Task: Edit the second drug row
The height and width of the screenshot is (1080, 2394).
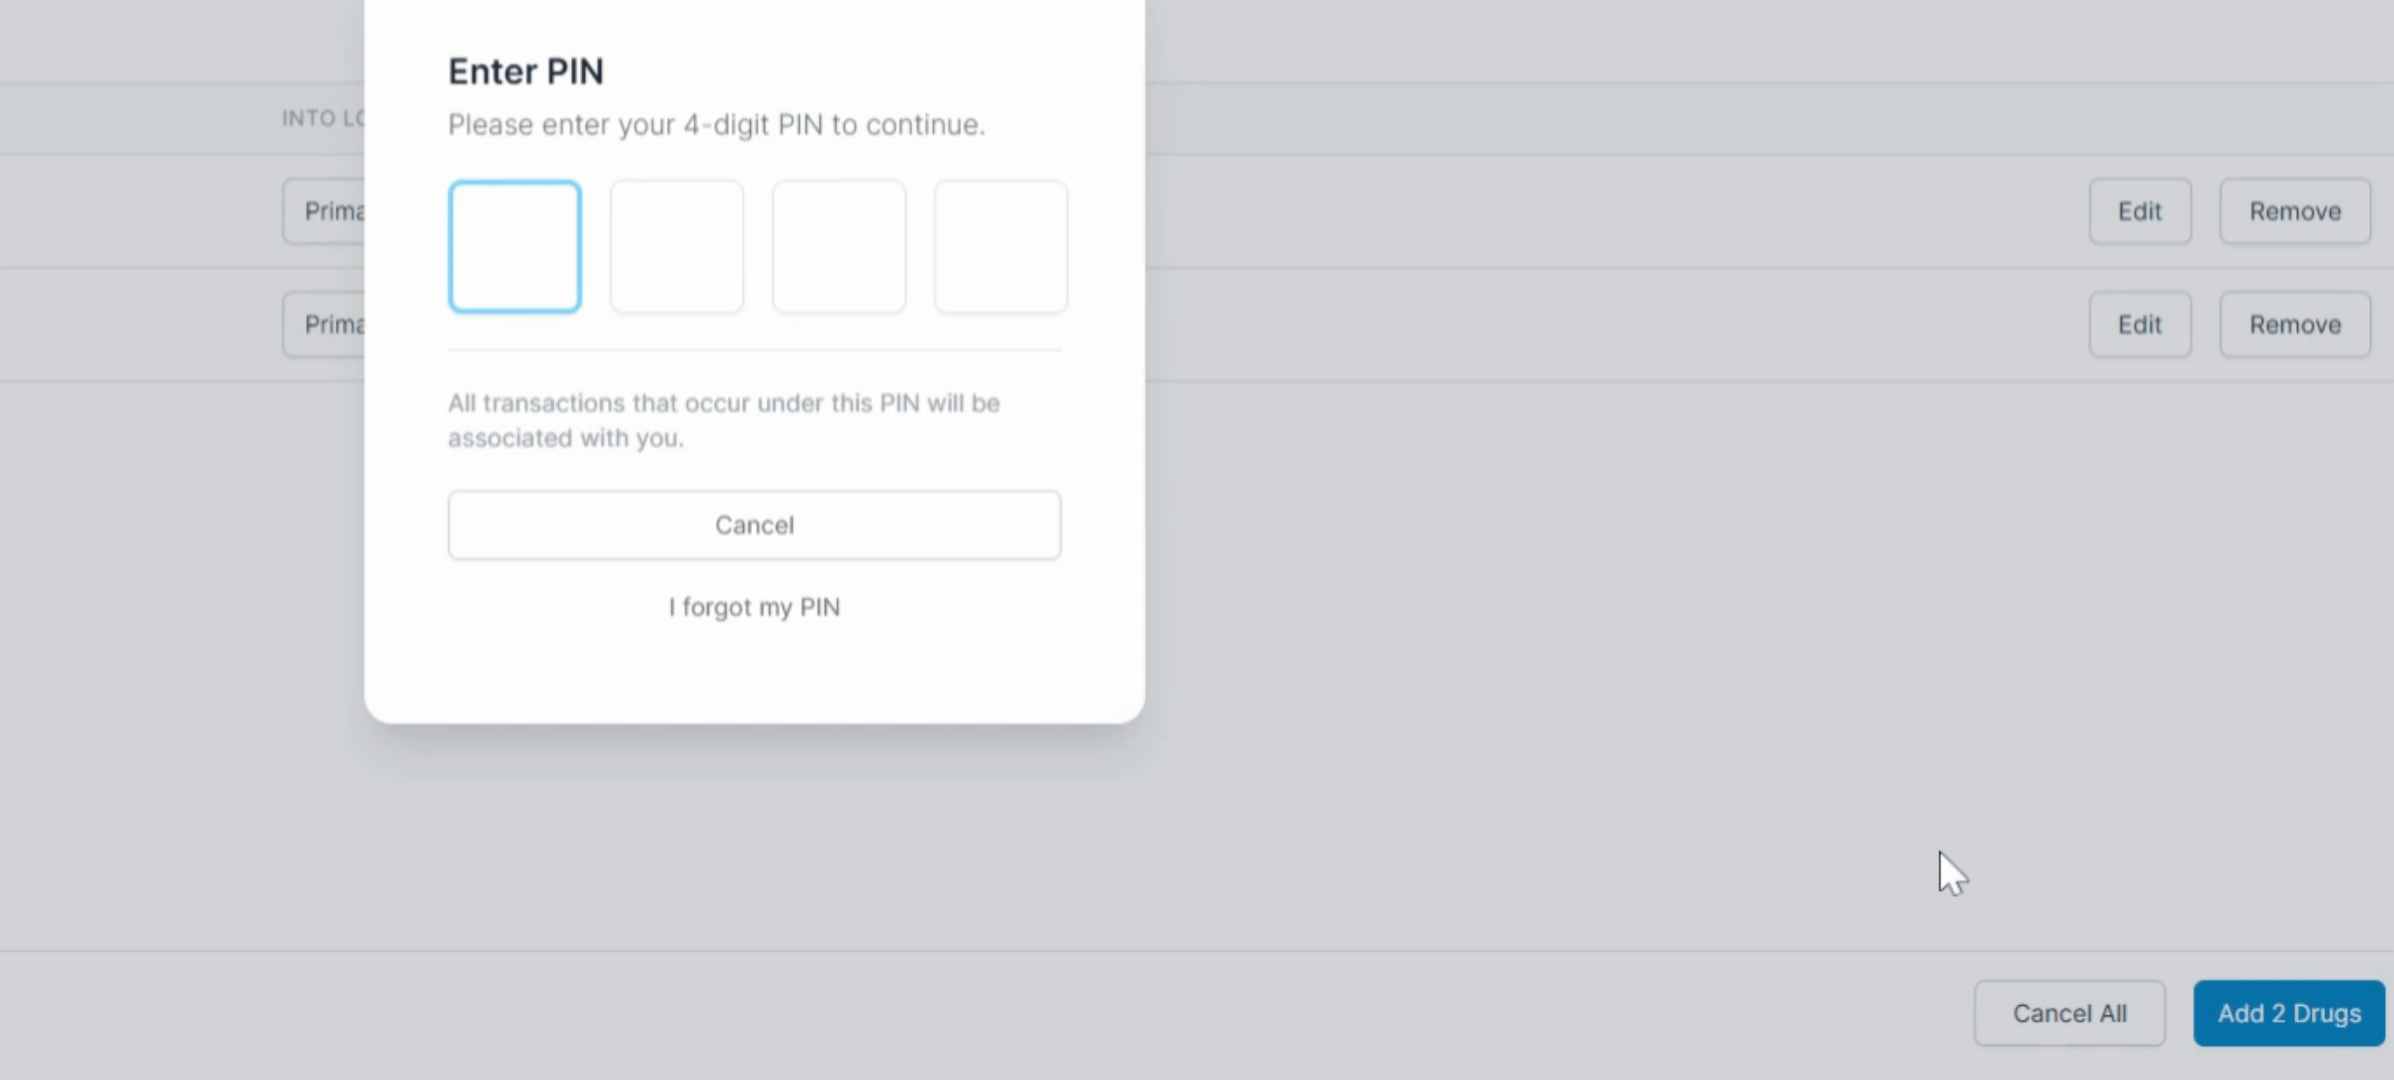Action: pos(2140,324)
